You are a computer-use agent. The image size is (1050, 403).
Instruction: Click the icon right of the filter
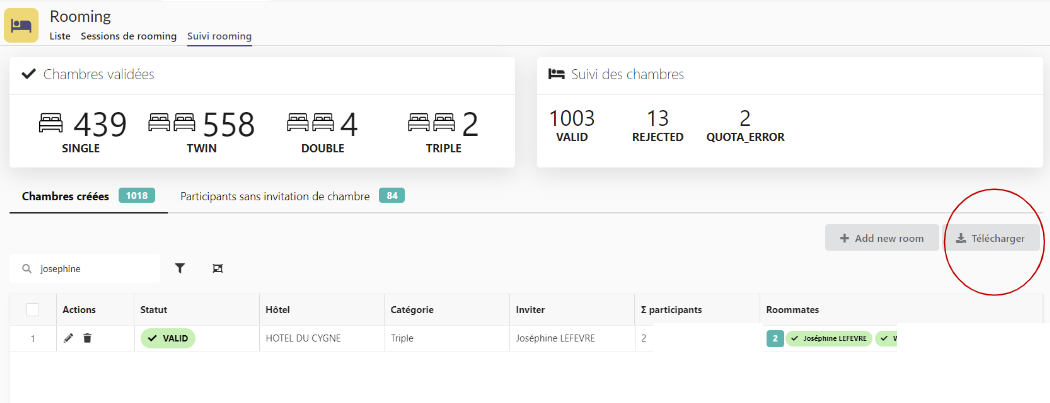217,268
